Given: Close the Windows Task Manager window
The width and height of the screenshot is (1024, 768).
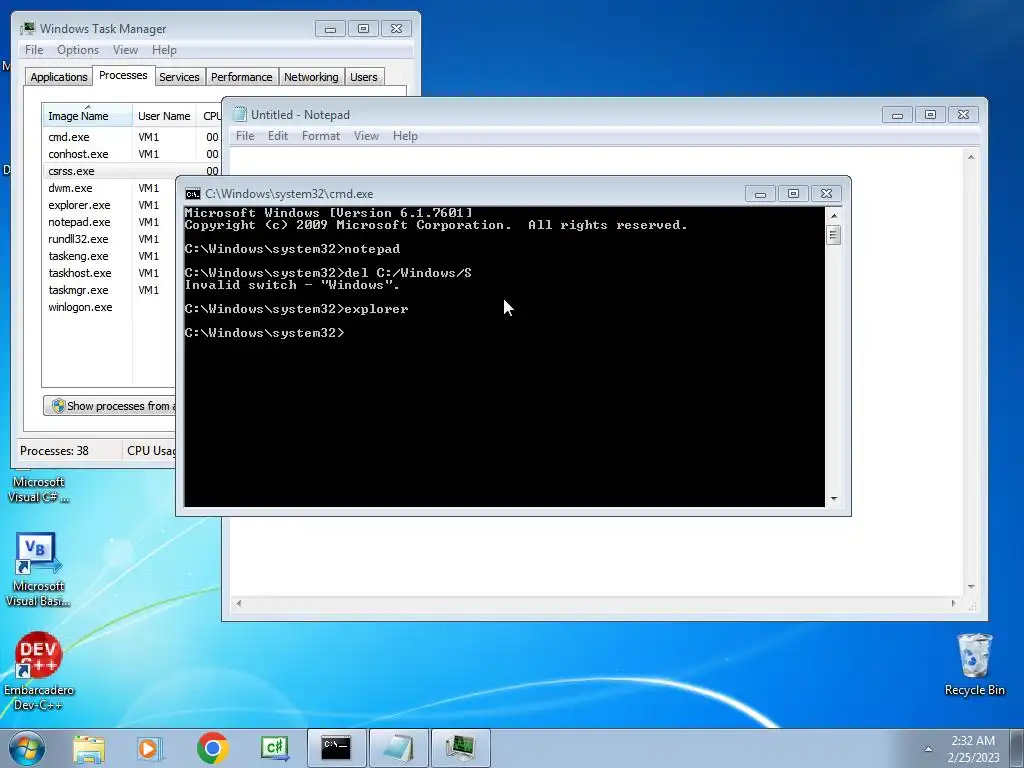Looking at the screenshot, I should tap(396, 29).
